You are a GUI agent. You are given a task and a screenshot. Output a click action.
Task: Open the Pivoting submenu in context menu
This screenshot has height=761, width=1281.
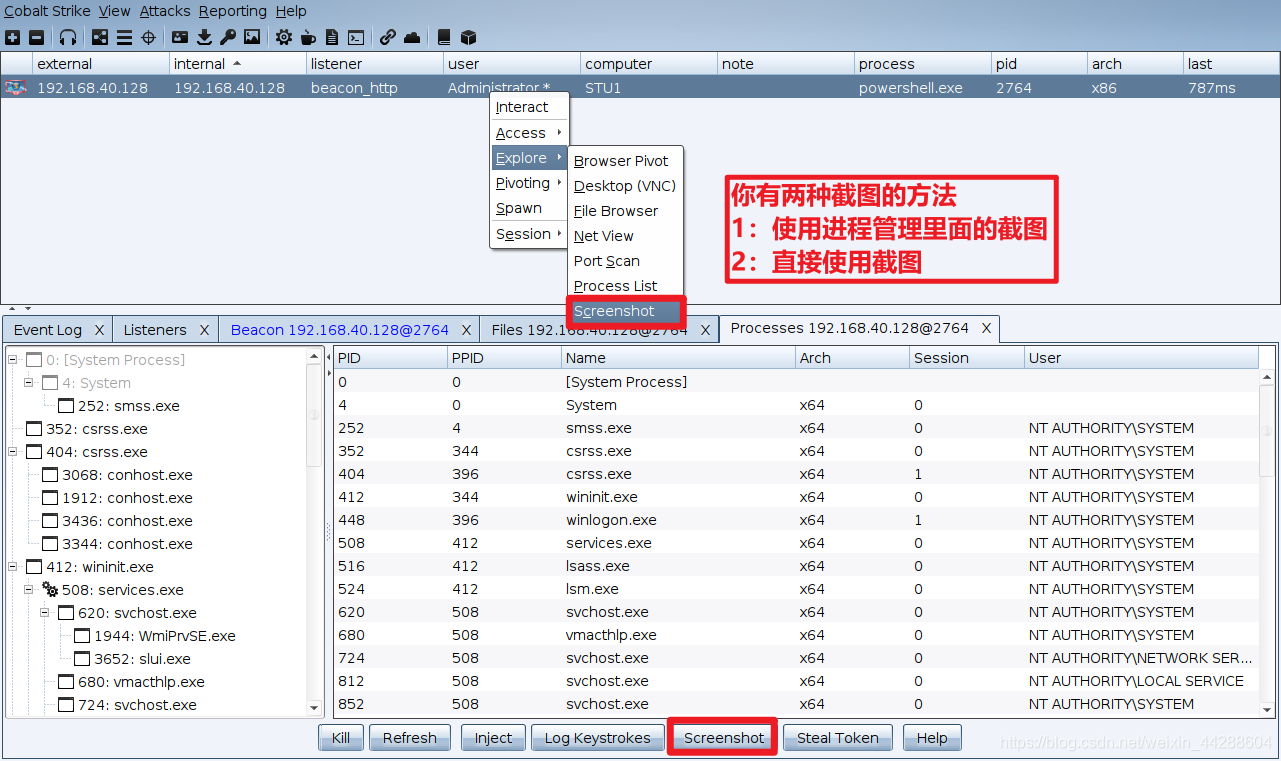[x=529, y=183]
